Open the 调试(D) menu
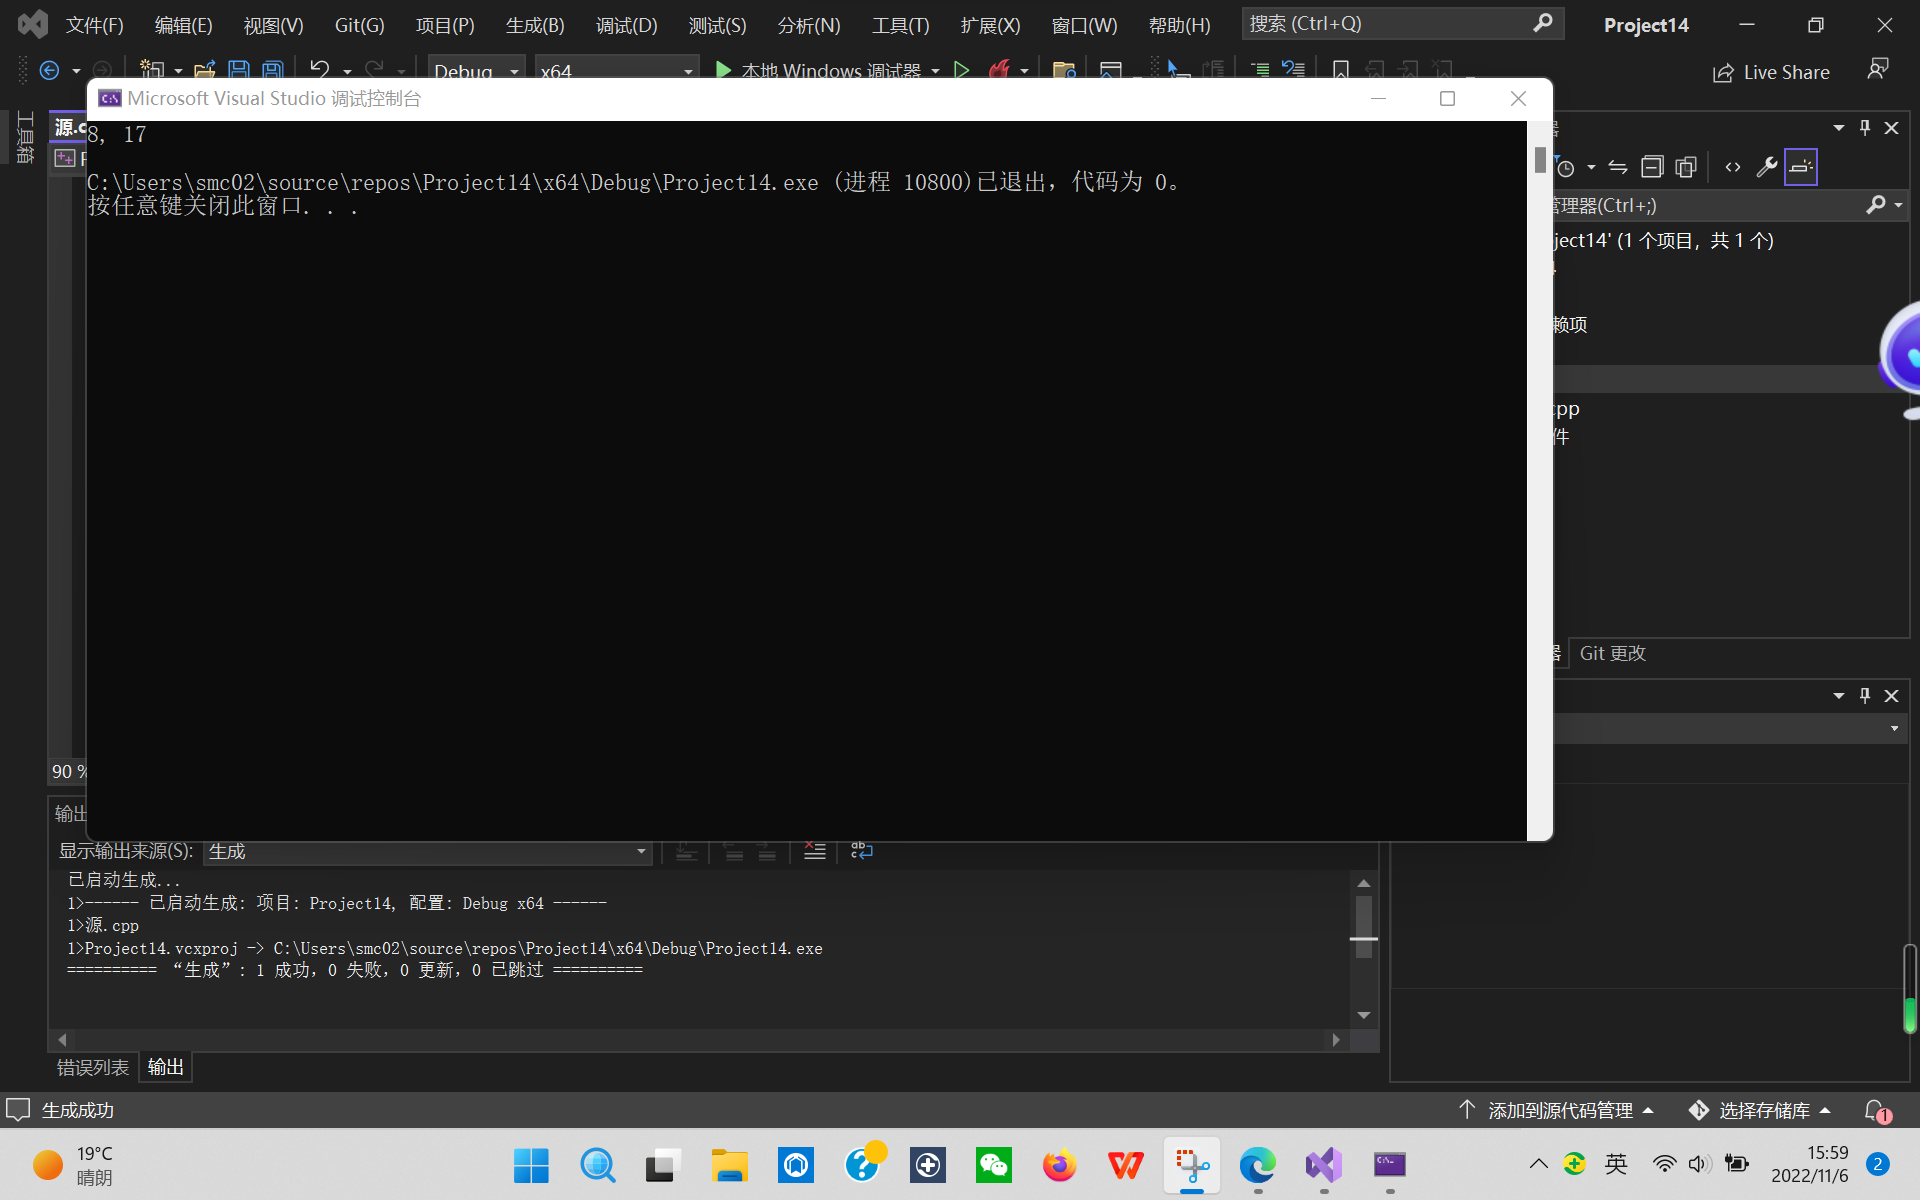Image resolution: width=1920 pixels, height=1200 pixels. (x=626, y=25)
